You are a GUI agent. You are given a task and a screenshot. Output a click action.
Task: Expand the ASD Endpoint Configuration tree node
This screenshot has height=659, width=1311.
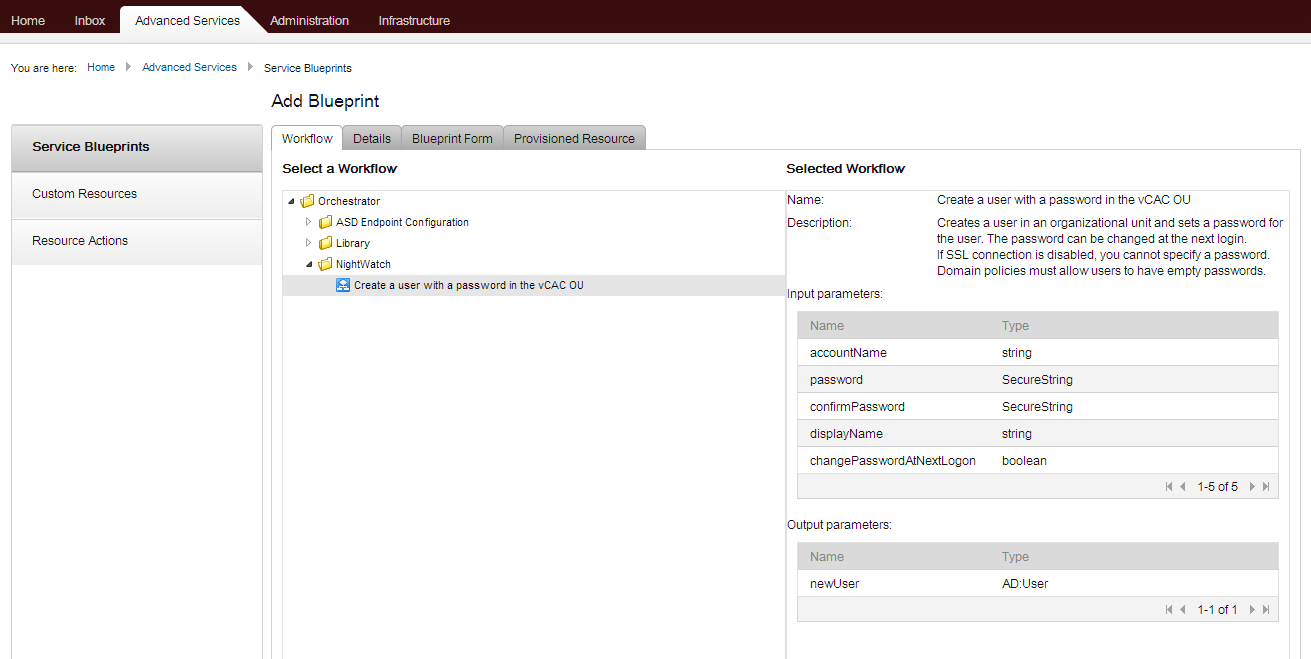click(x=310, y=221)
